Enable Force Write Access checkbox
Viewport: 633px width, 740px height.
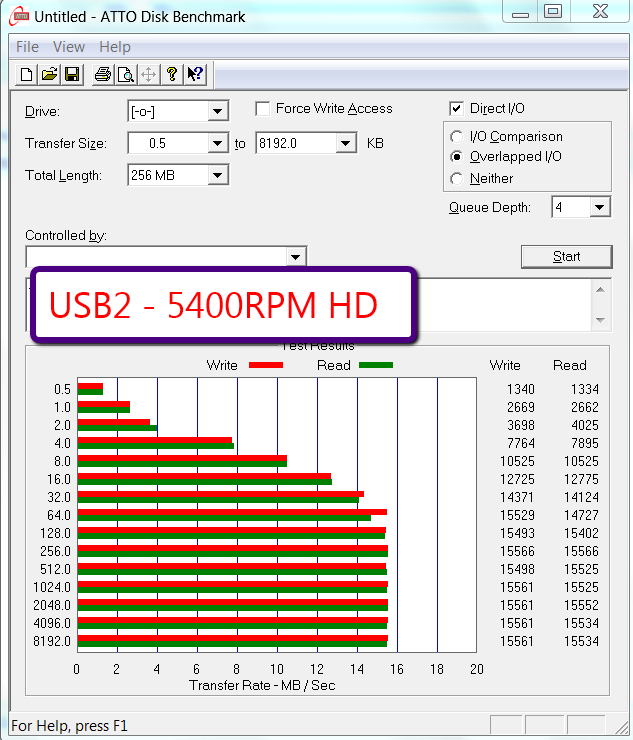262,109
